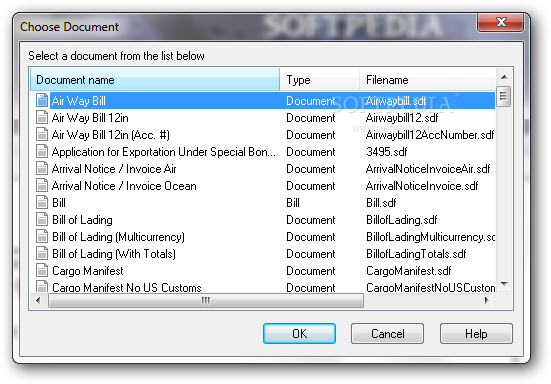
Task: Select Cargo Manifest No US Customs
Action: tap(127, 287)
